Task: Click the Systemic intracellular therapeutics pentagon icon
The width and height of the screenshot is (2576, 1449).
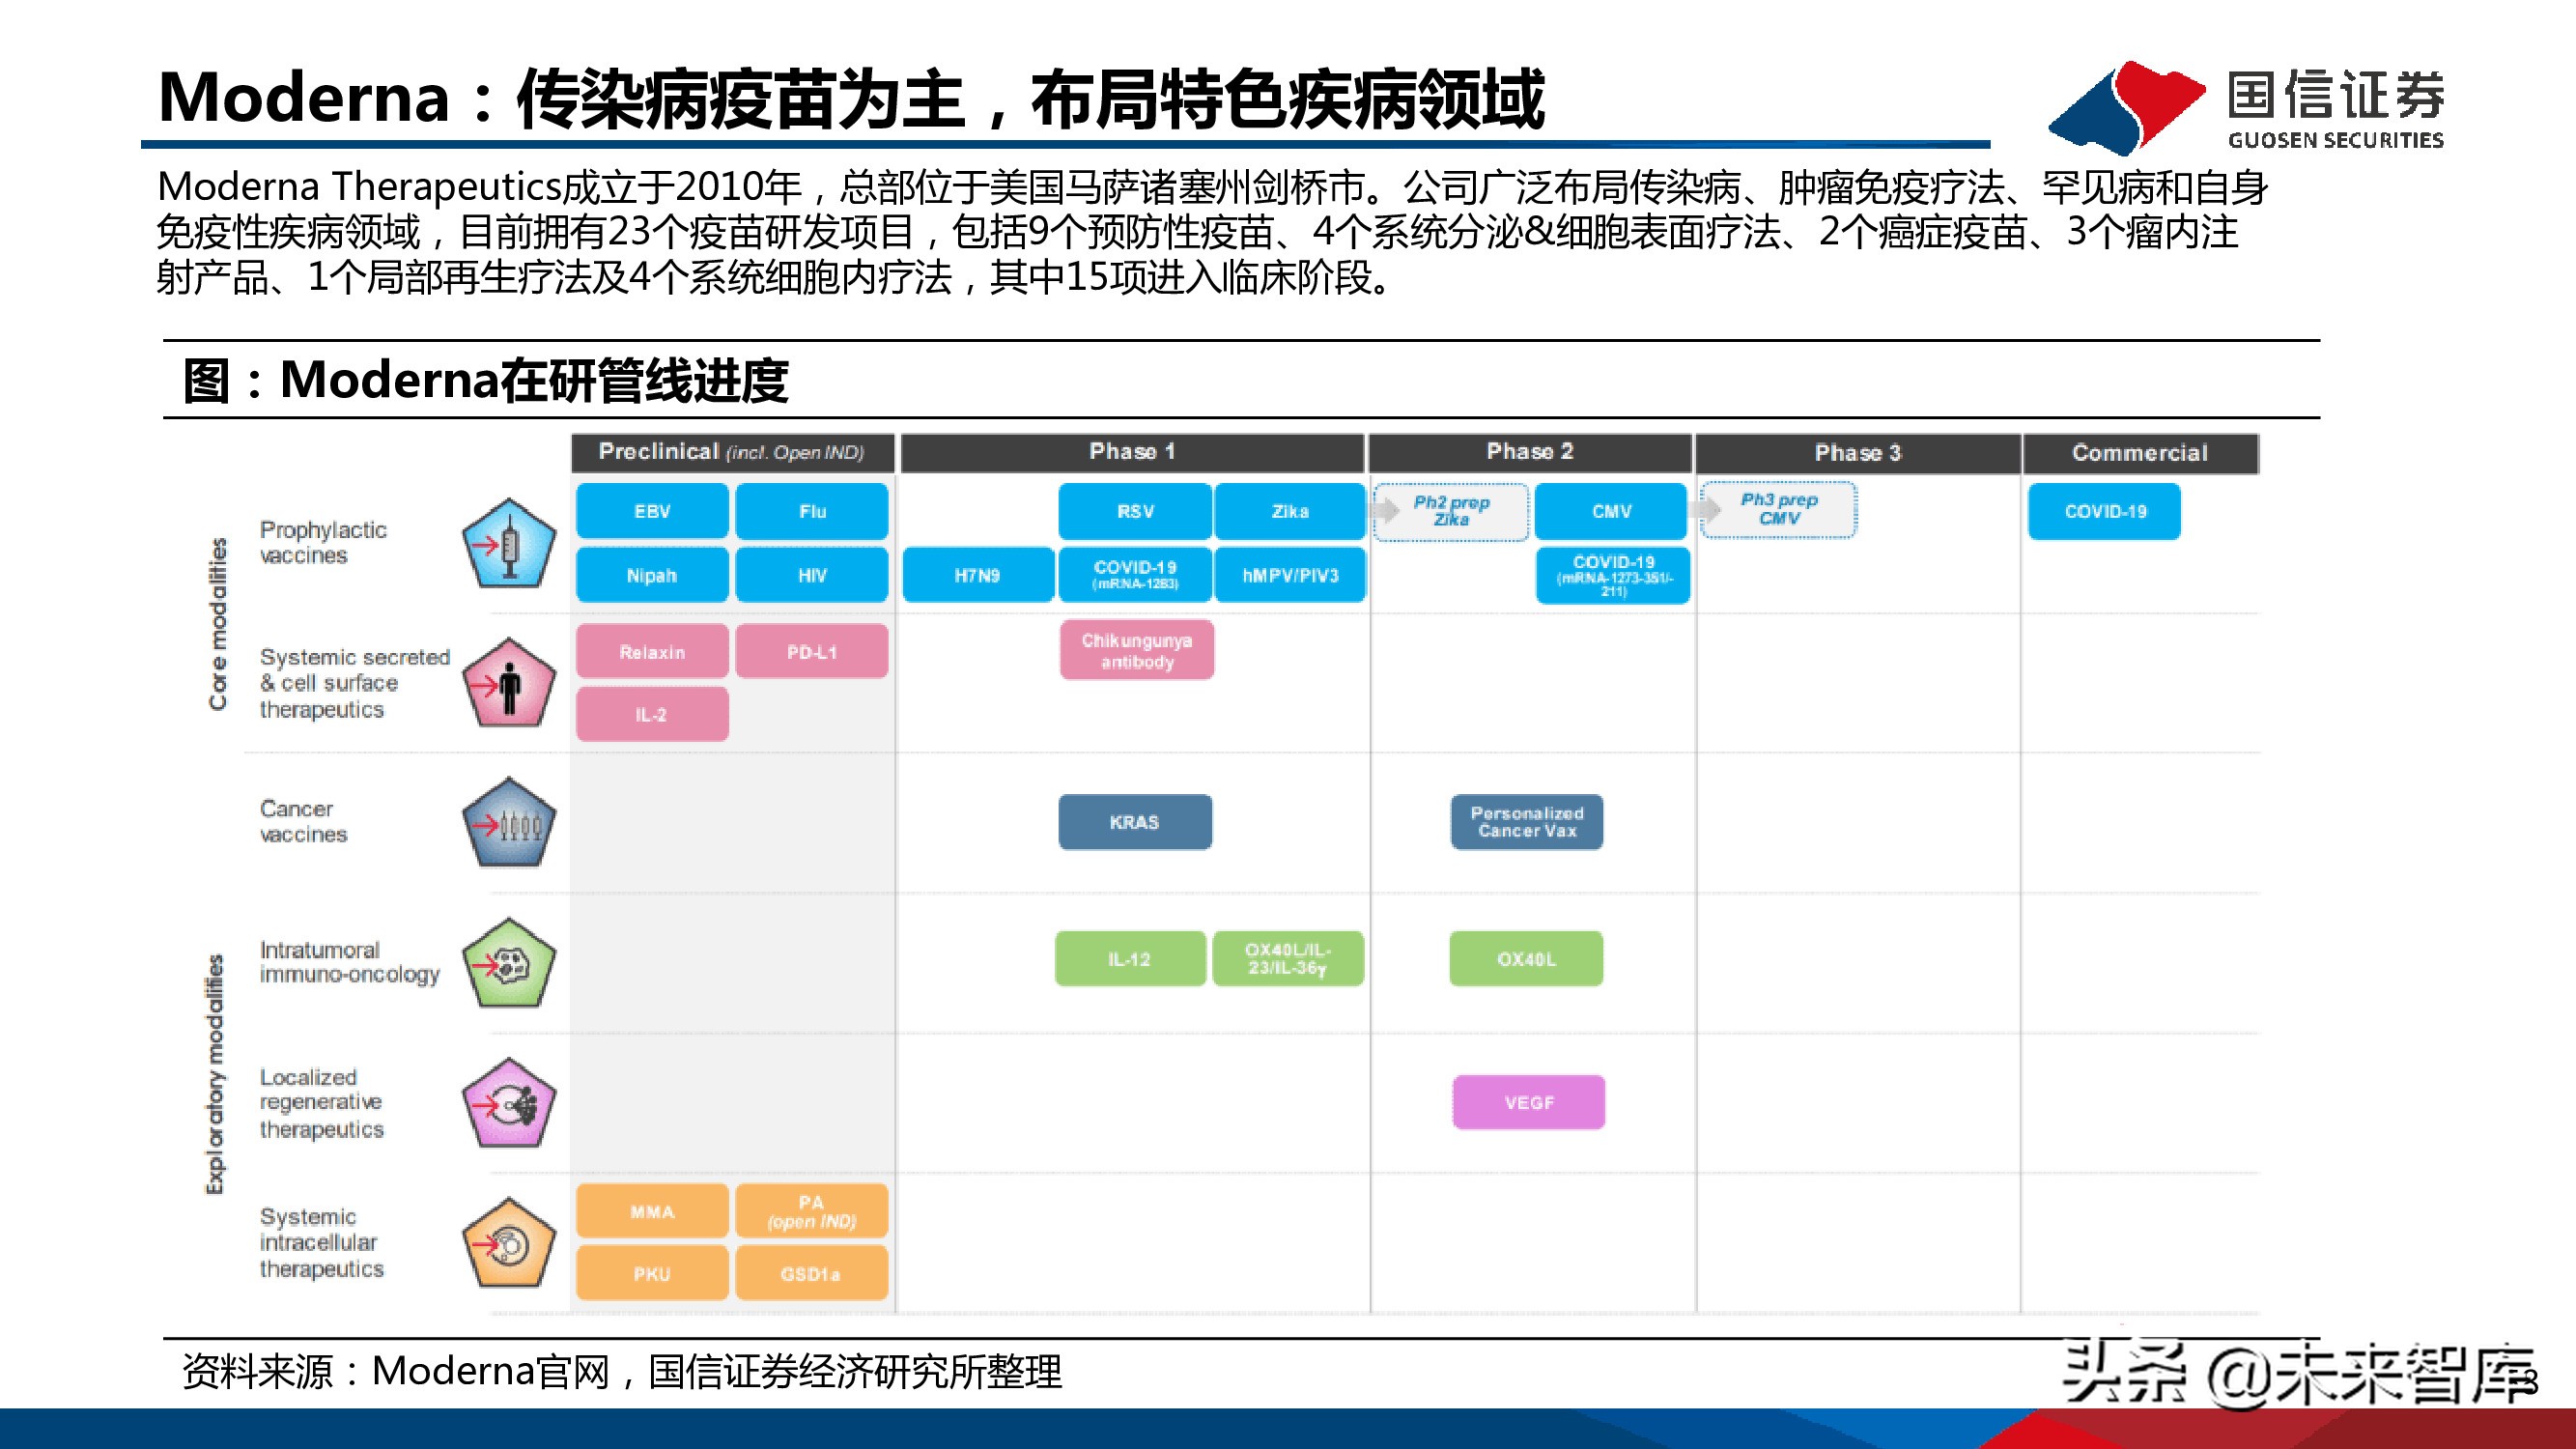Action: (x=509, y=1243)
